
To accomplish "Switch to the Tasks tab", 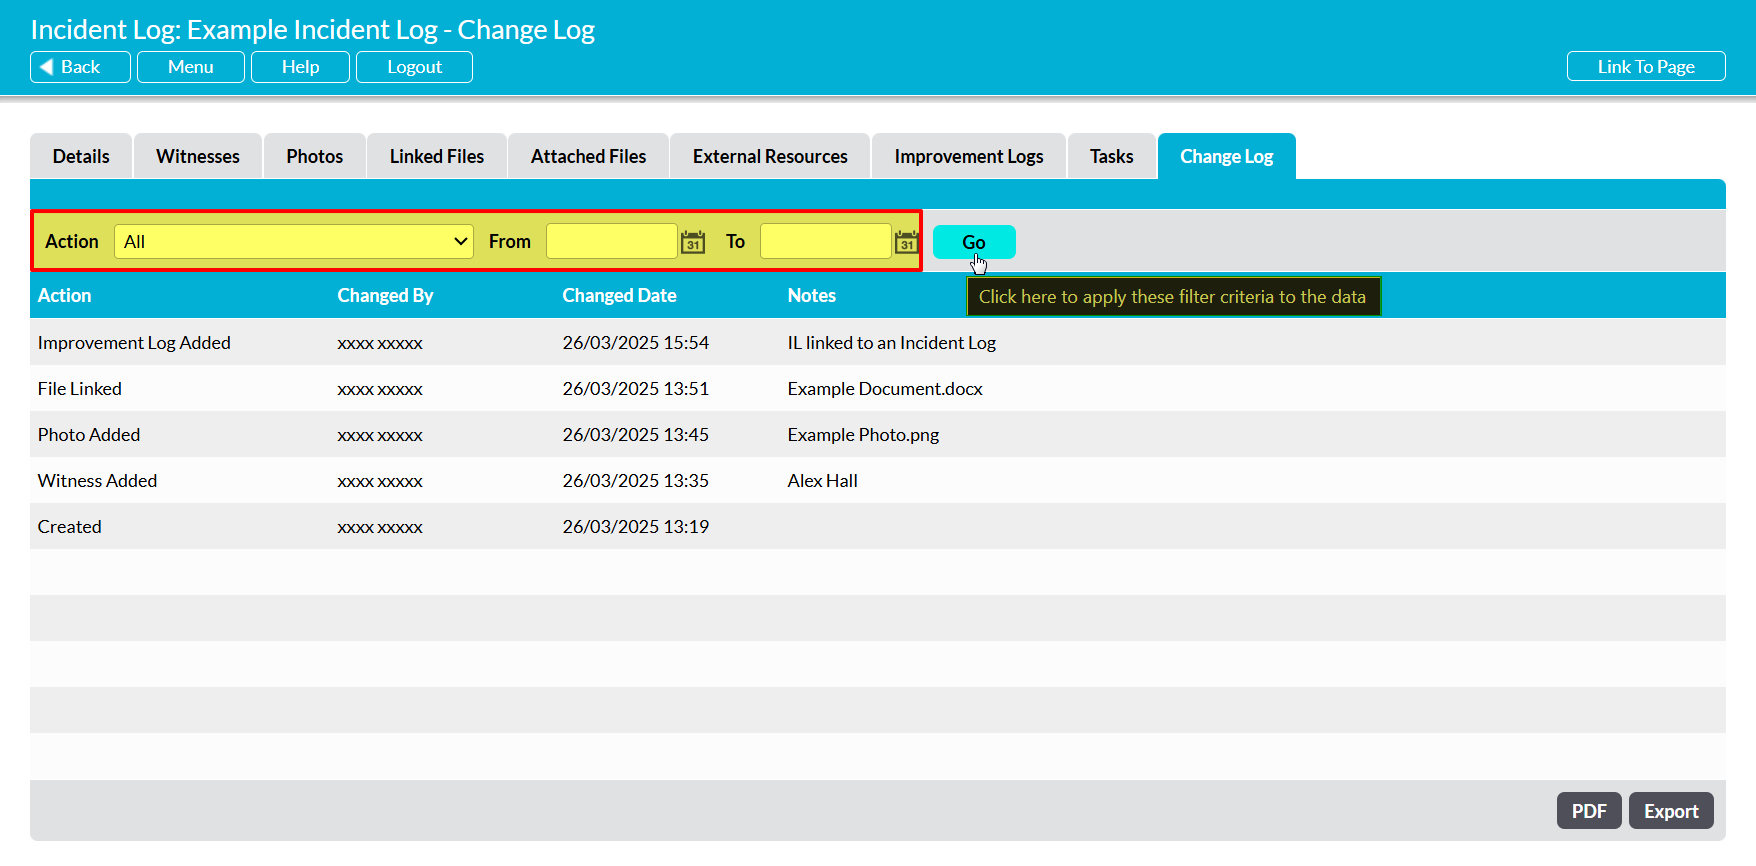I will tap(1112, 156).
